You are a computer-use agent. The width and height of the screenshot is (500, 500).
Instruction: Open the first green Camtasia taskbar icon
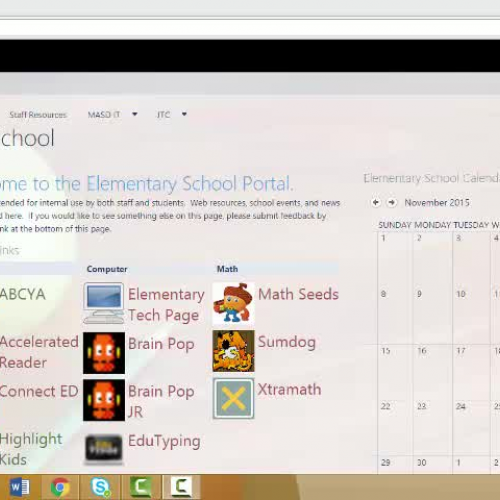tap(140, 487)
